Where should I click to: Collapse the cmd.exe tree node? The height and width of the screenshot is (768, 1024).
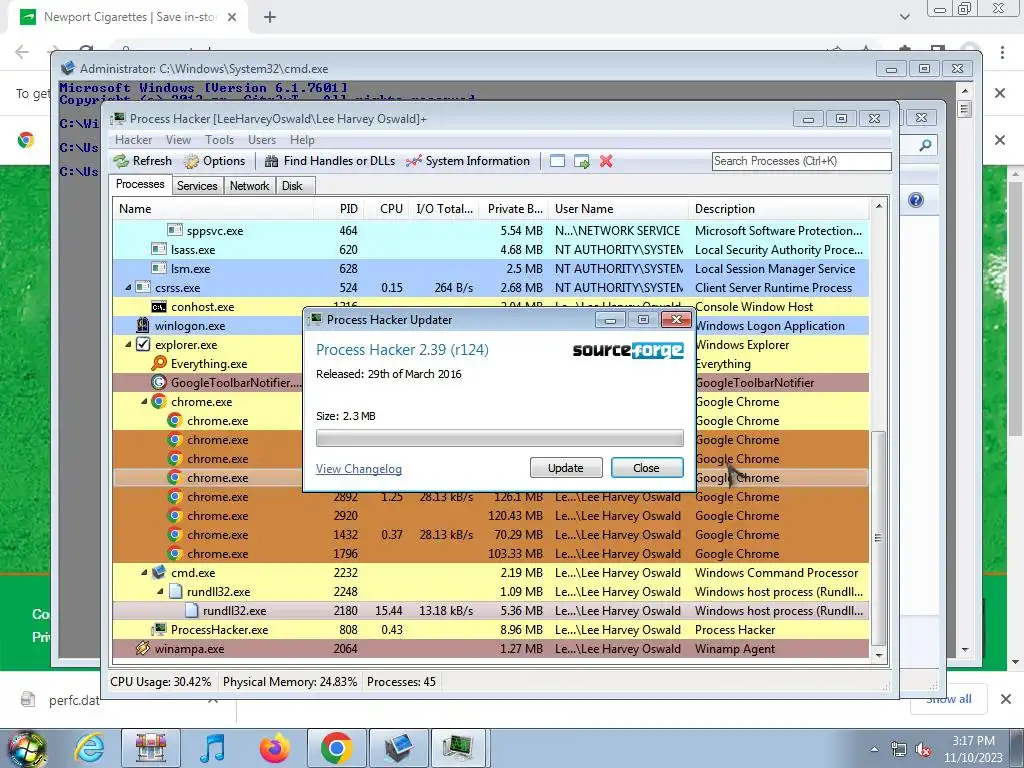click(x=144, y=572)
